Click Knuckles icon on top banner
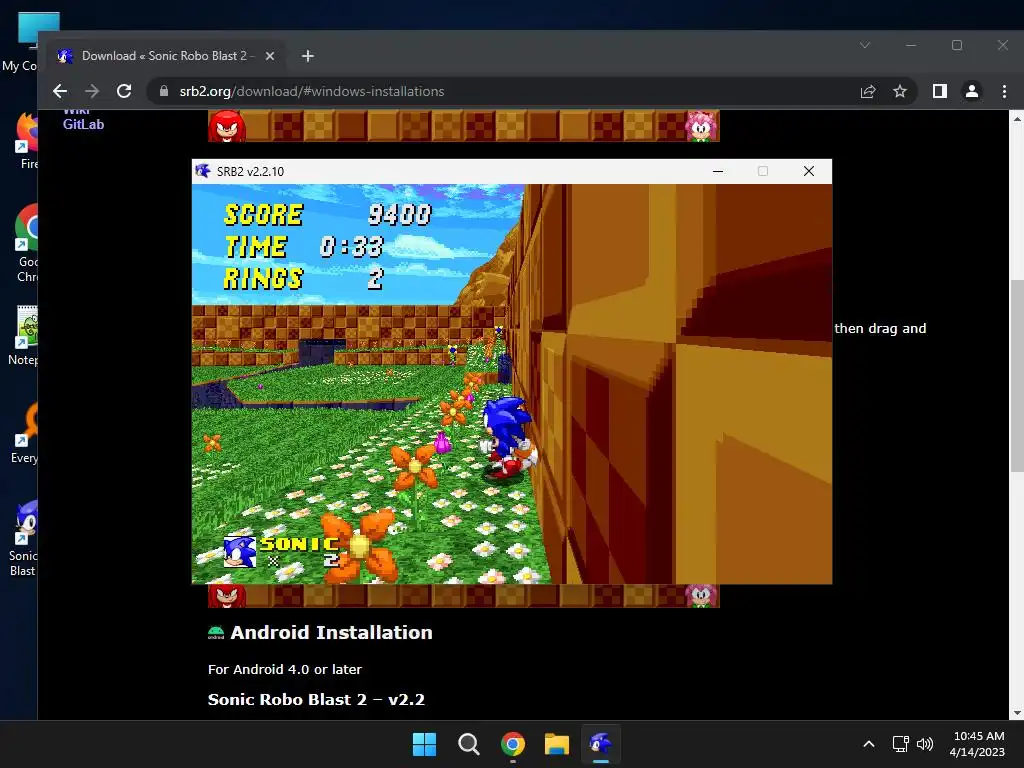Screen dimensions: 1024x768 tap(227, 126)
